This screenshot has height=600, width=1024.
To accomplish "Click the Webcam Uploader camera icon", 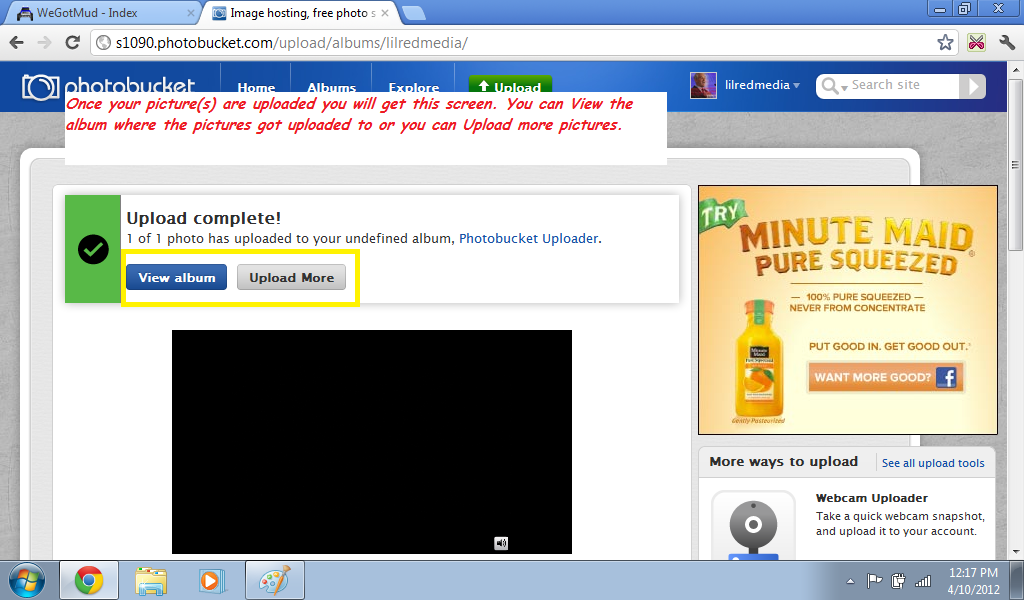I will click(x=753, y=524).
